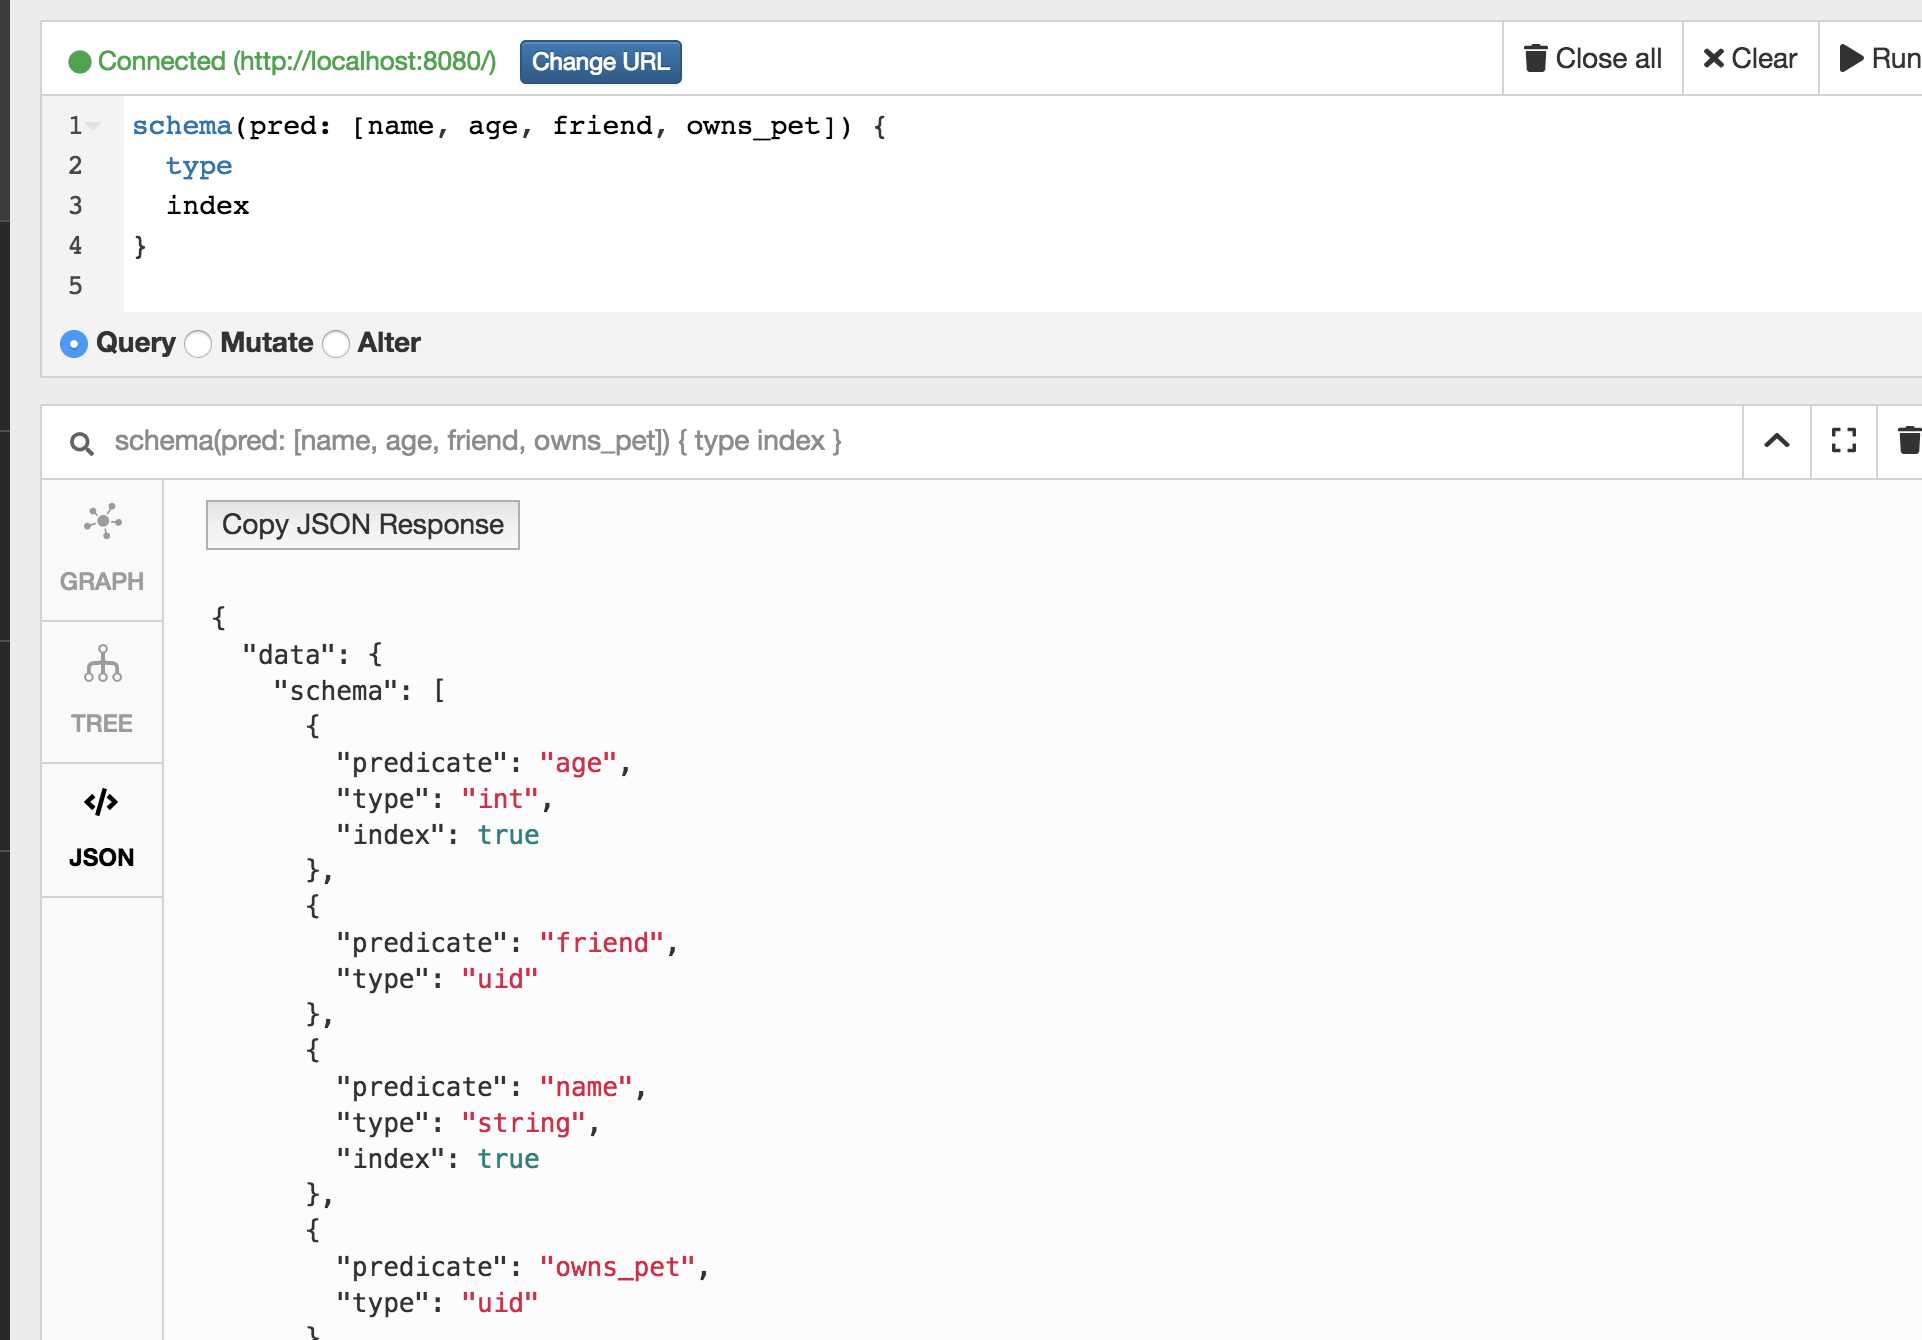The height and width of the screenshot is (1340, 1922).
Task: Fold line 1 with the gutter arrow
Action: click(93, 126)
